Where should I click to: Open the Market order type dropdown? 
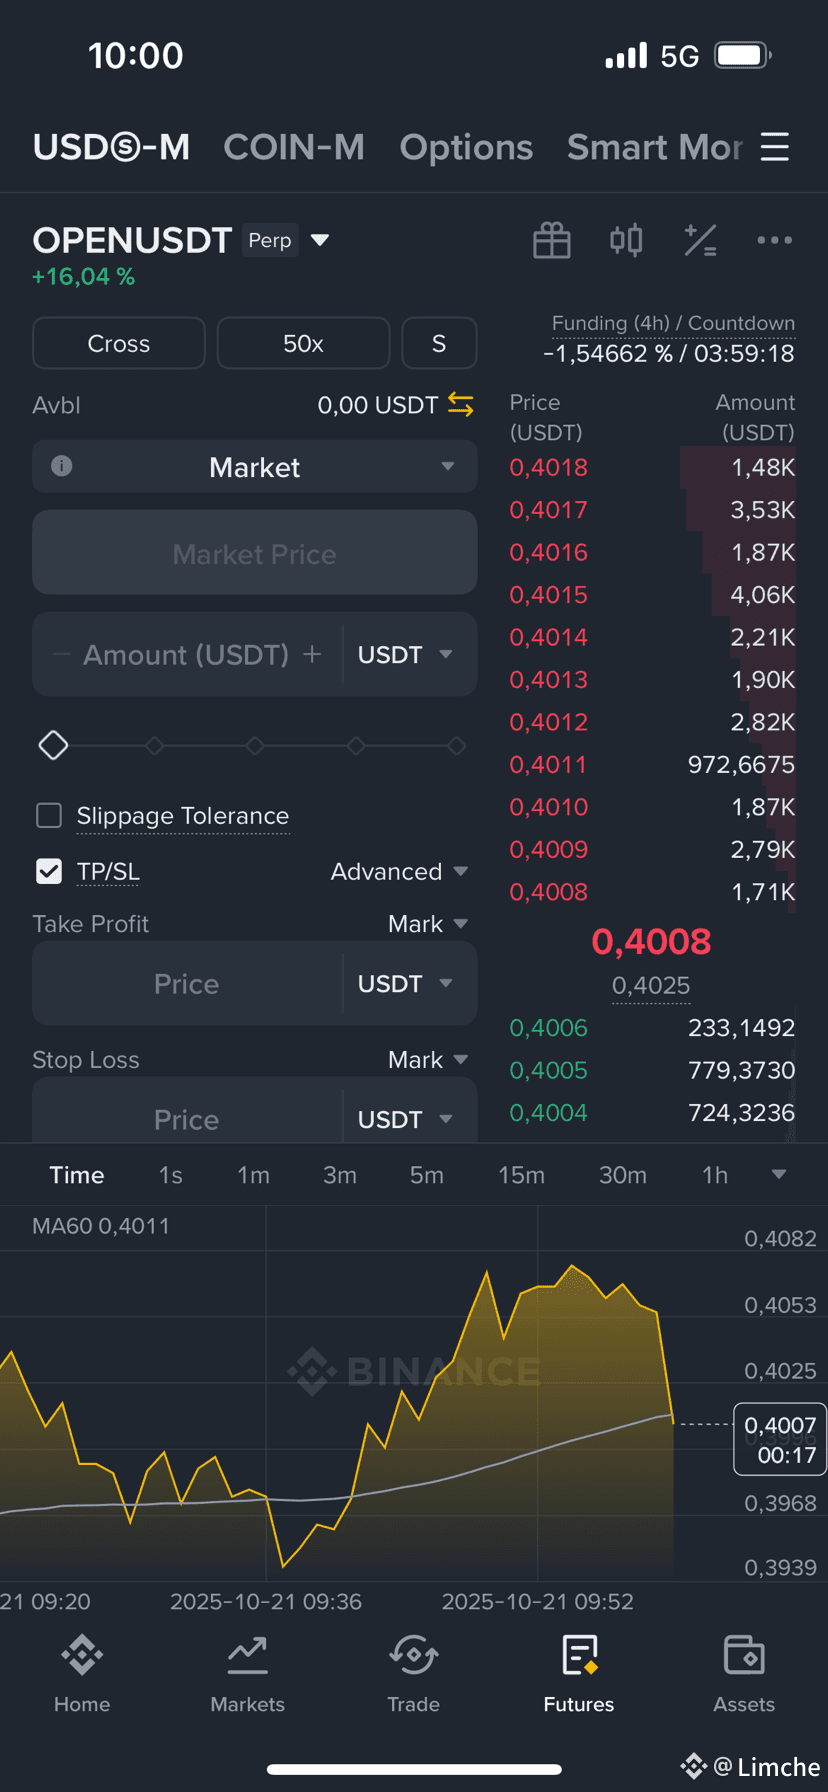click(x=255, y=467)
